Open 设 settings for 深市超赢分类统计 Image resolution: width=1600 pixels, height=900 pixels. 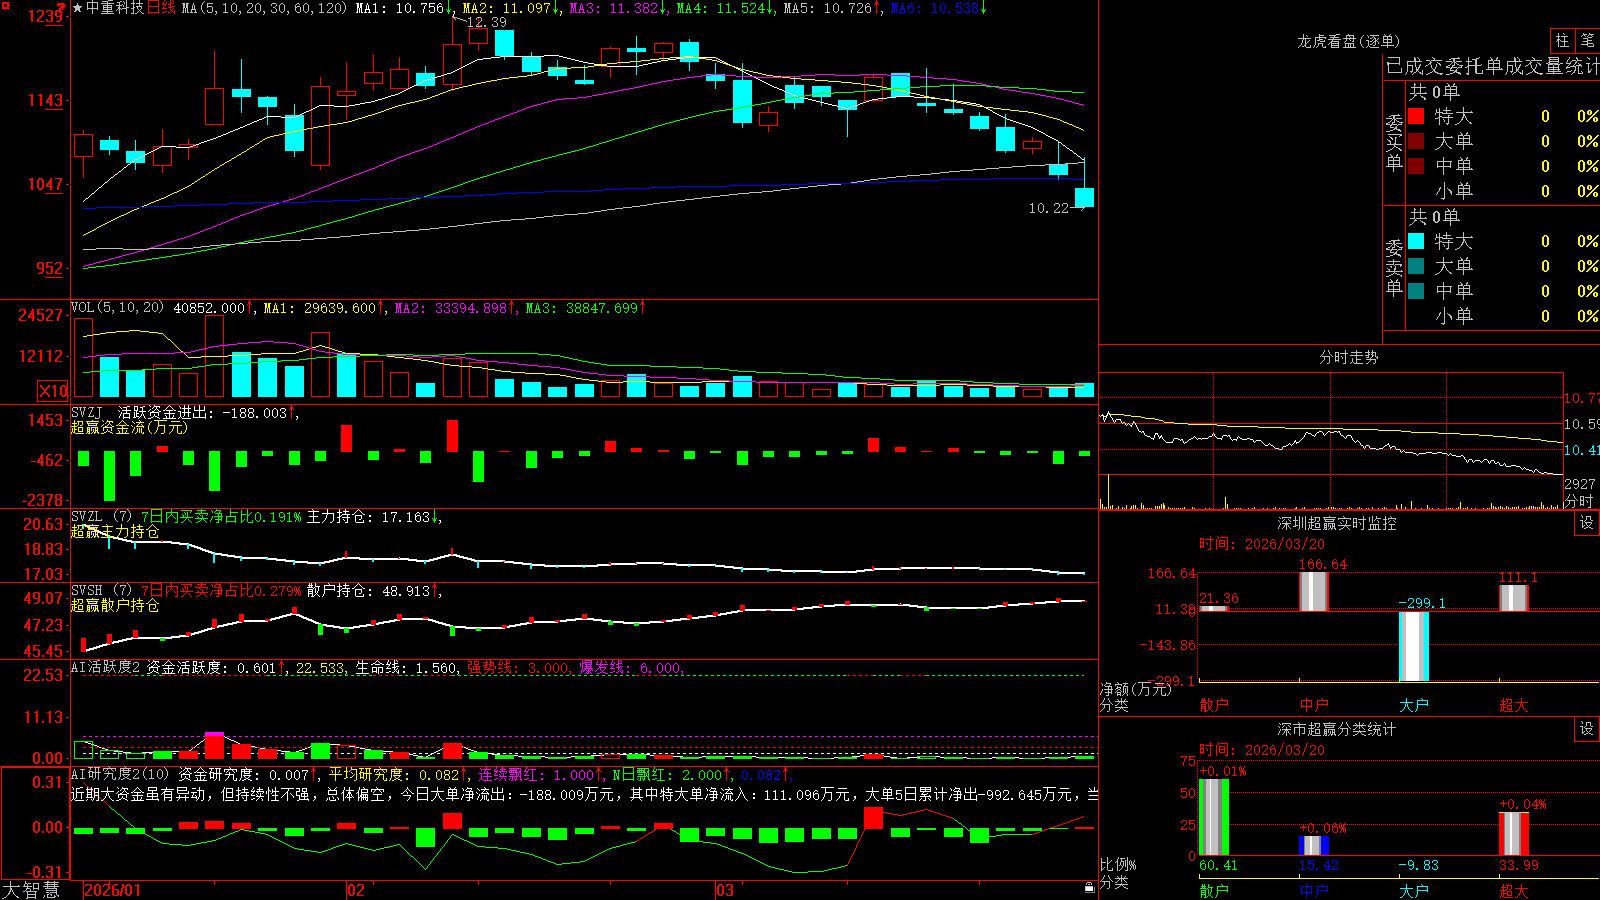tap(1587, 729)
